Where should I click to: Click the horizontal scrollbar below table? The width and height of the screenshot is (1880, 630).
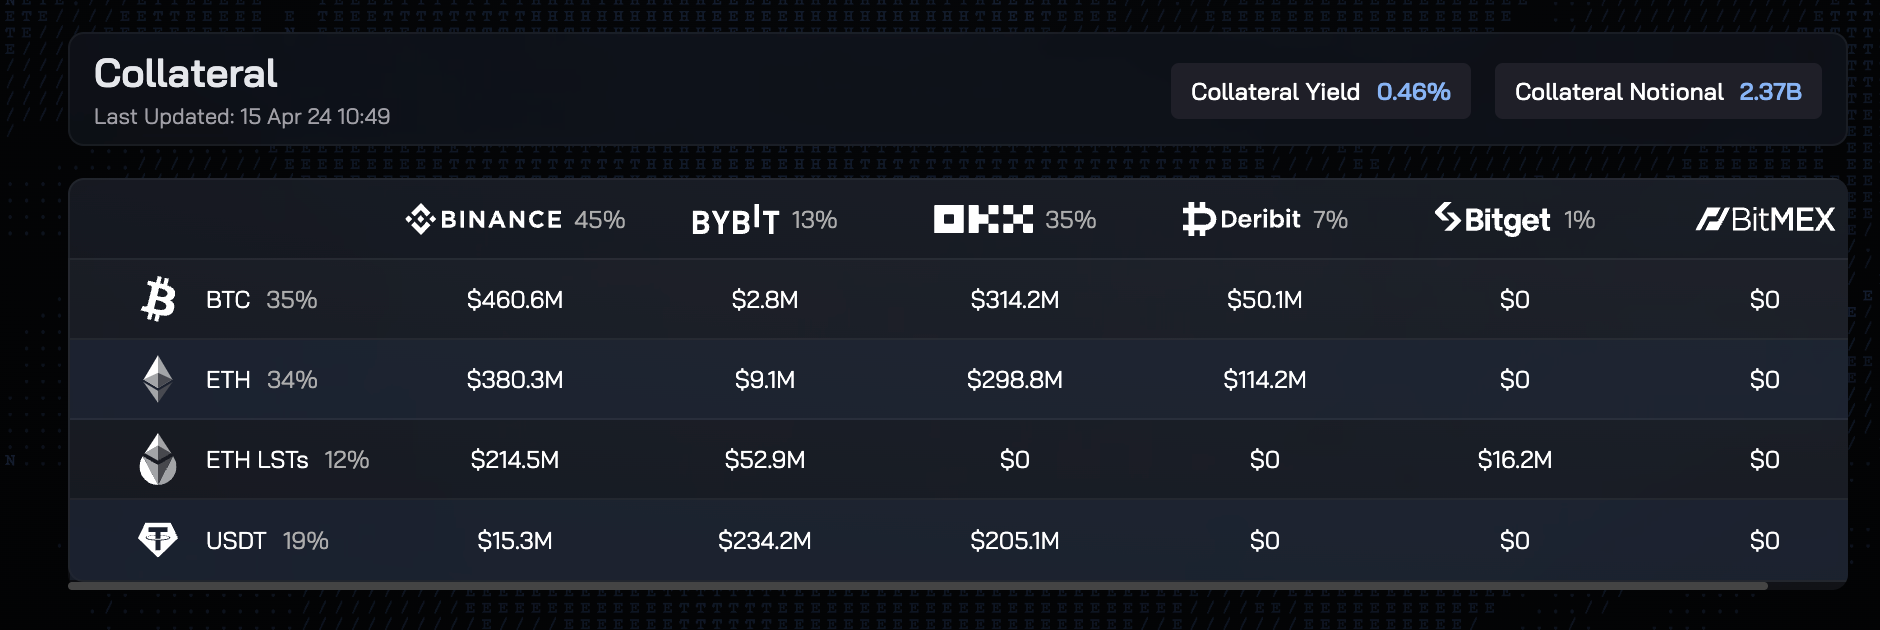point(918,586)
